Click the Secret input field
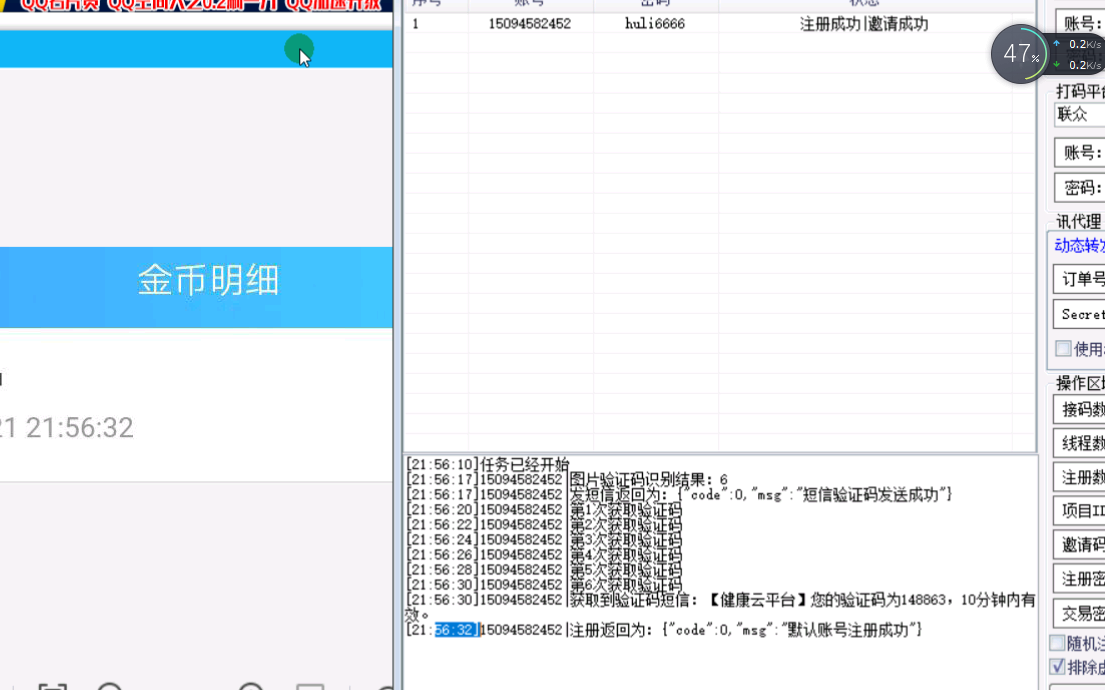The width and height of the screenshot is (1105, 690). pyautogui.click(x=1080, y=314)
